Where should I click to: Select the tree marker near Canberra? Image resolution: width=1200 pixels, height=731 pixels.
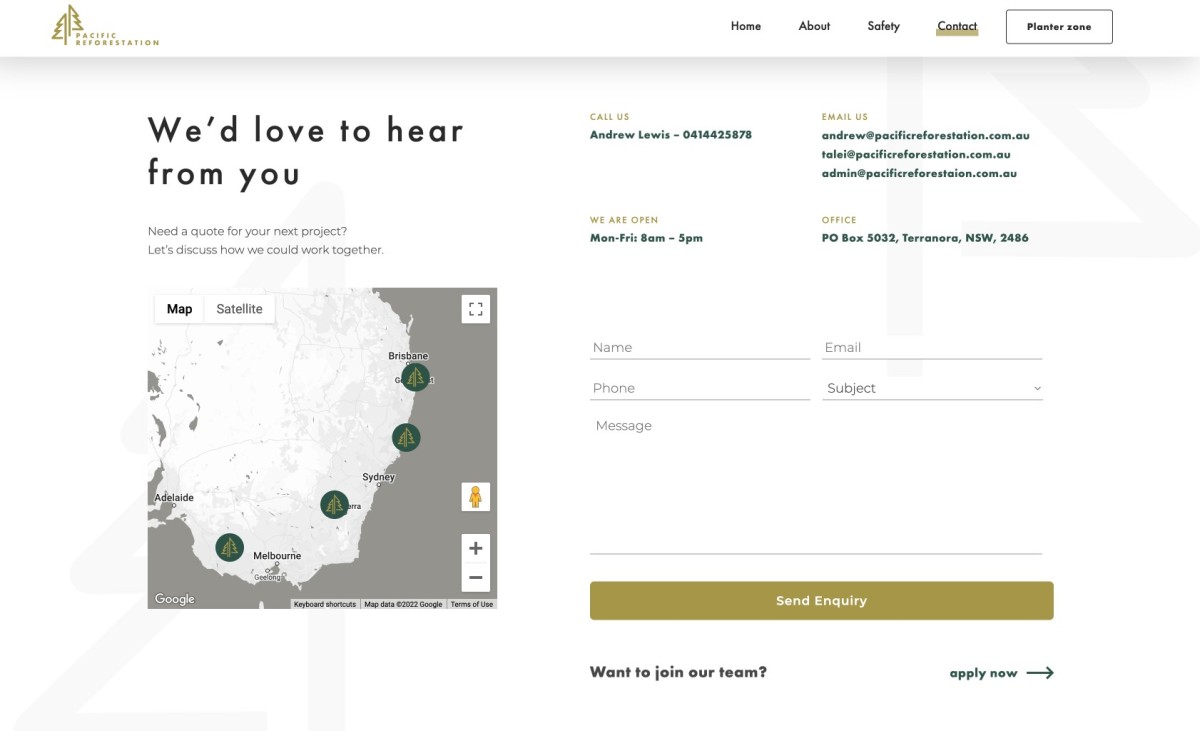click(x=334, y=505)
